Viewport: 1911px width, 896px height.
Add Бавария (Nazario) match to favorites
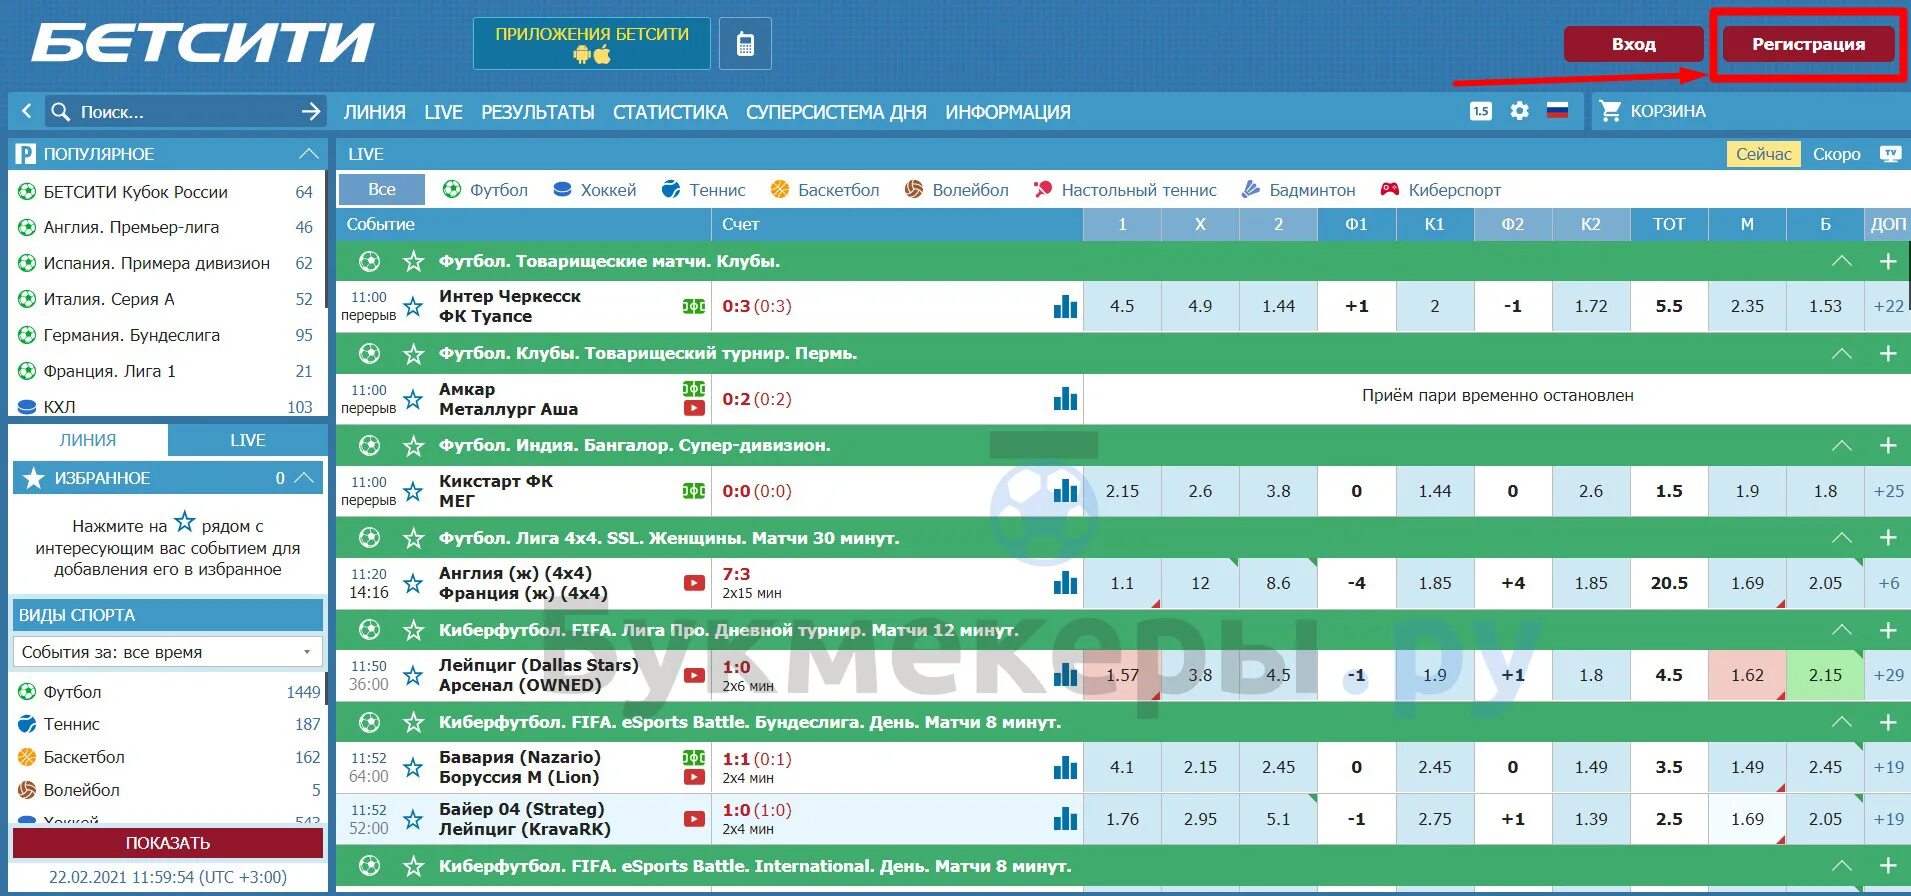click(x=413, y=767)
